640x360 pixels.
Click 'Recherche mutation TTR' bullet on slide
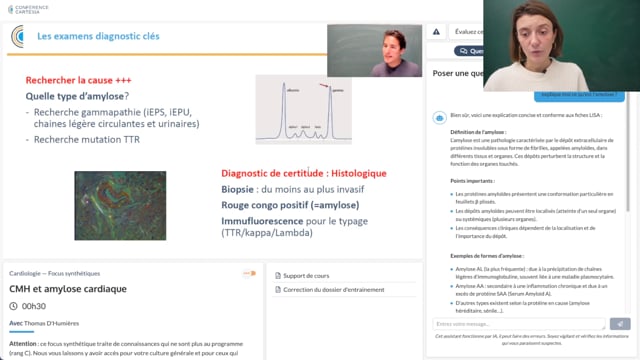(87, 140)
